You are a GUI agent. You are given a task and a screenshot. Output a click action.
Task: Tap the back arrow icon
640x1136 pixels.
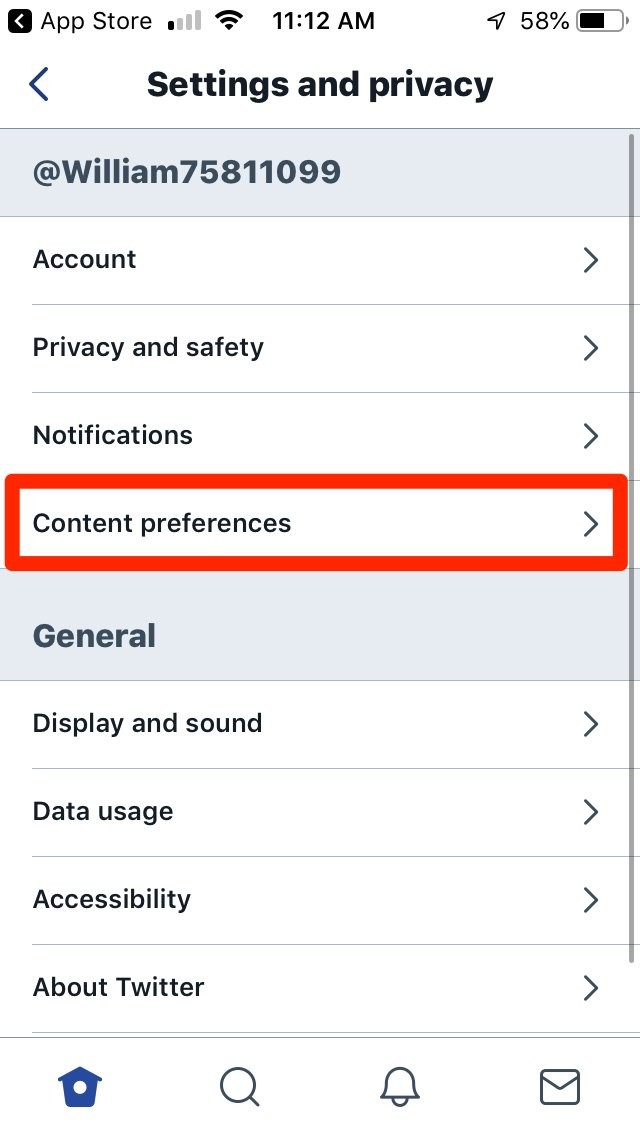pos(39,84)
